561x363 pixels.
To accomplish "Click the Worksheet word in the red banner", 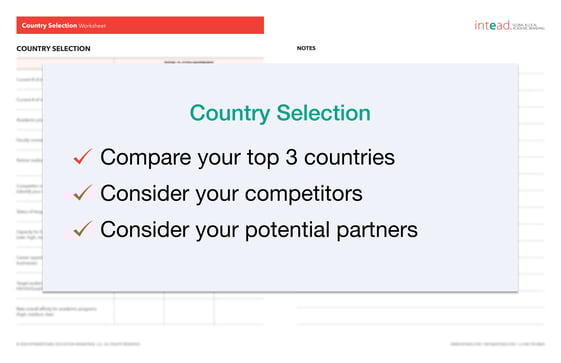I will point(92,26).
